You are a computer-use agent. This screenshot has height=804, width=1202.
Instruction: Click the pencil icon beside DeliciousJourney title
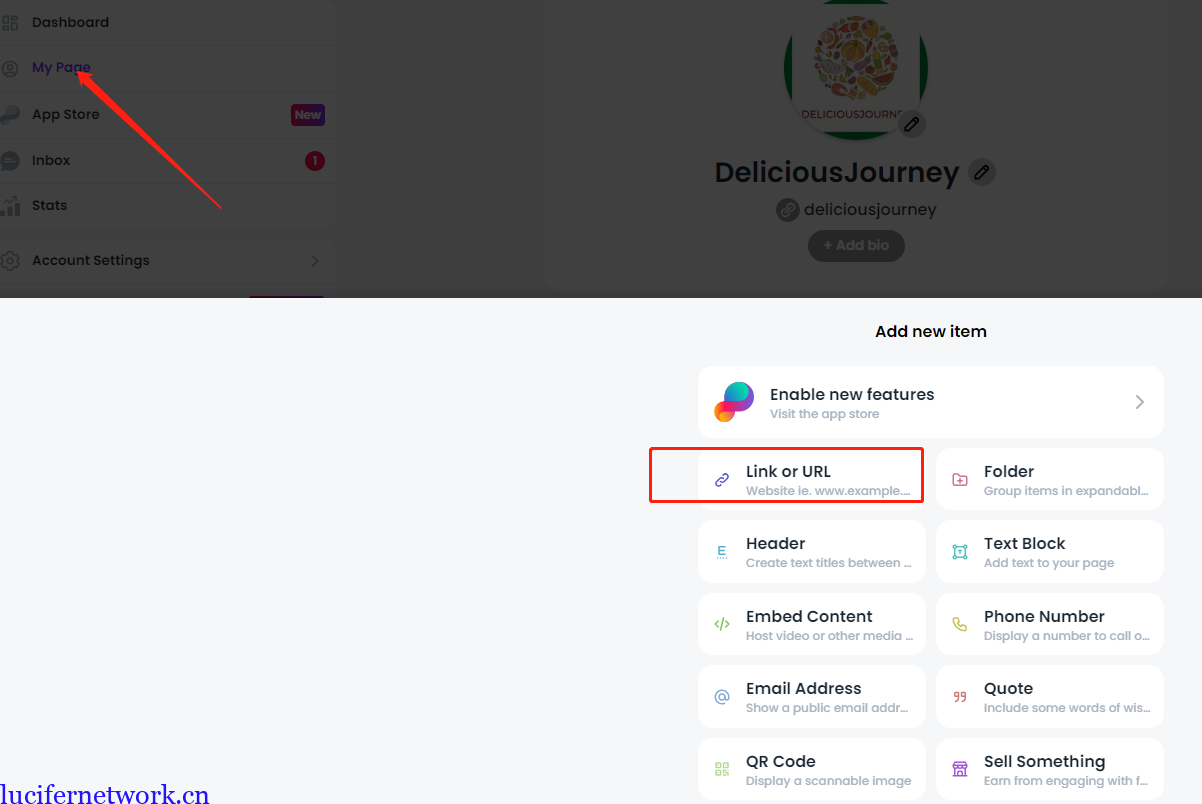pyautogui.click(x=982, y=172)
